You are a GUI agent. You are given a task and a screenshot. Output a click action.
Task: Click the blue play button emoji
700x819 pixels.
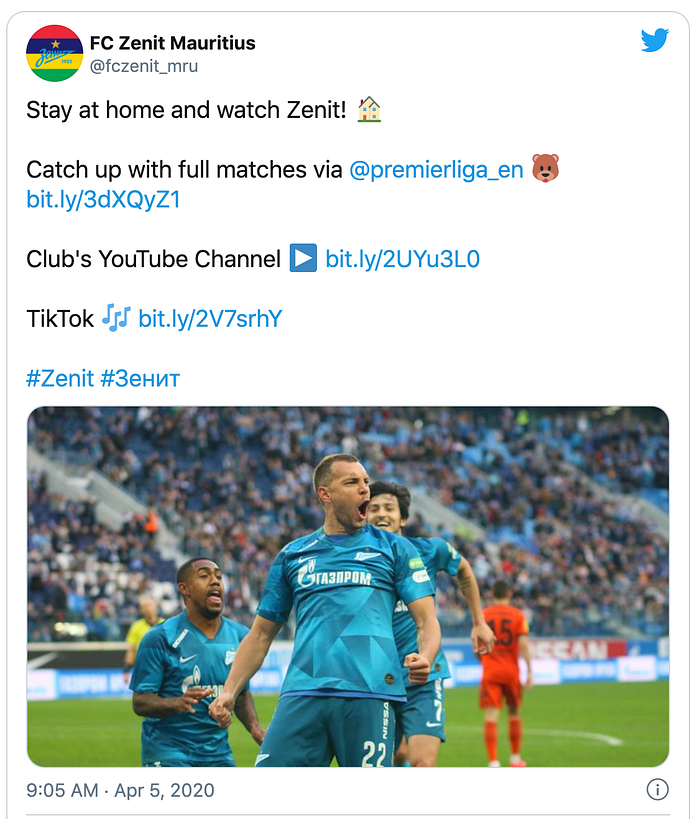coord(304,258)
